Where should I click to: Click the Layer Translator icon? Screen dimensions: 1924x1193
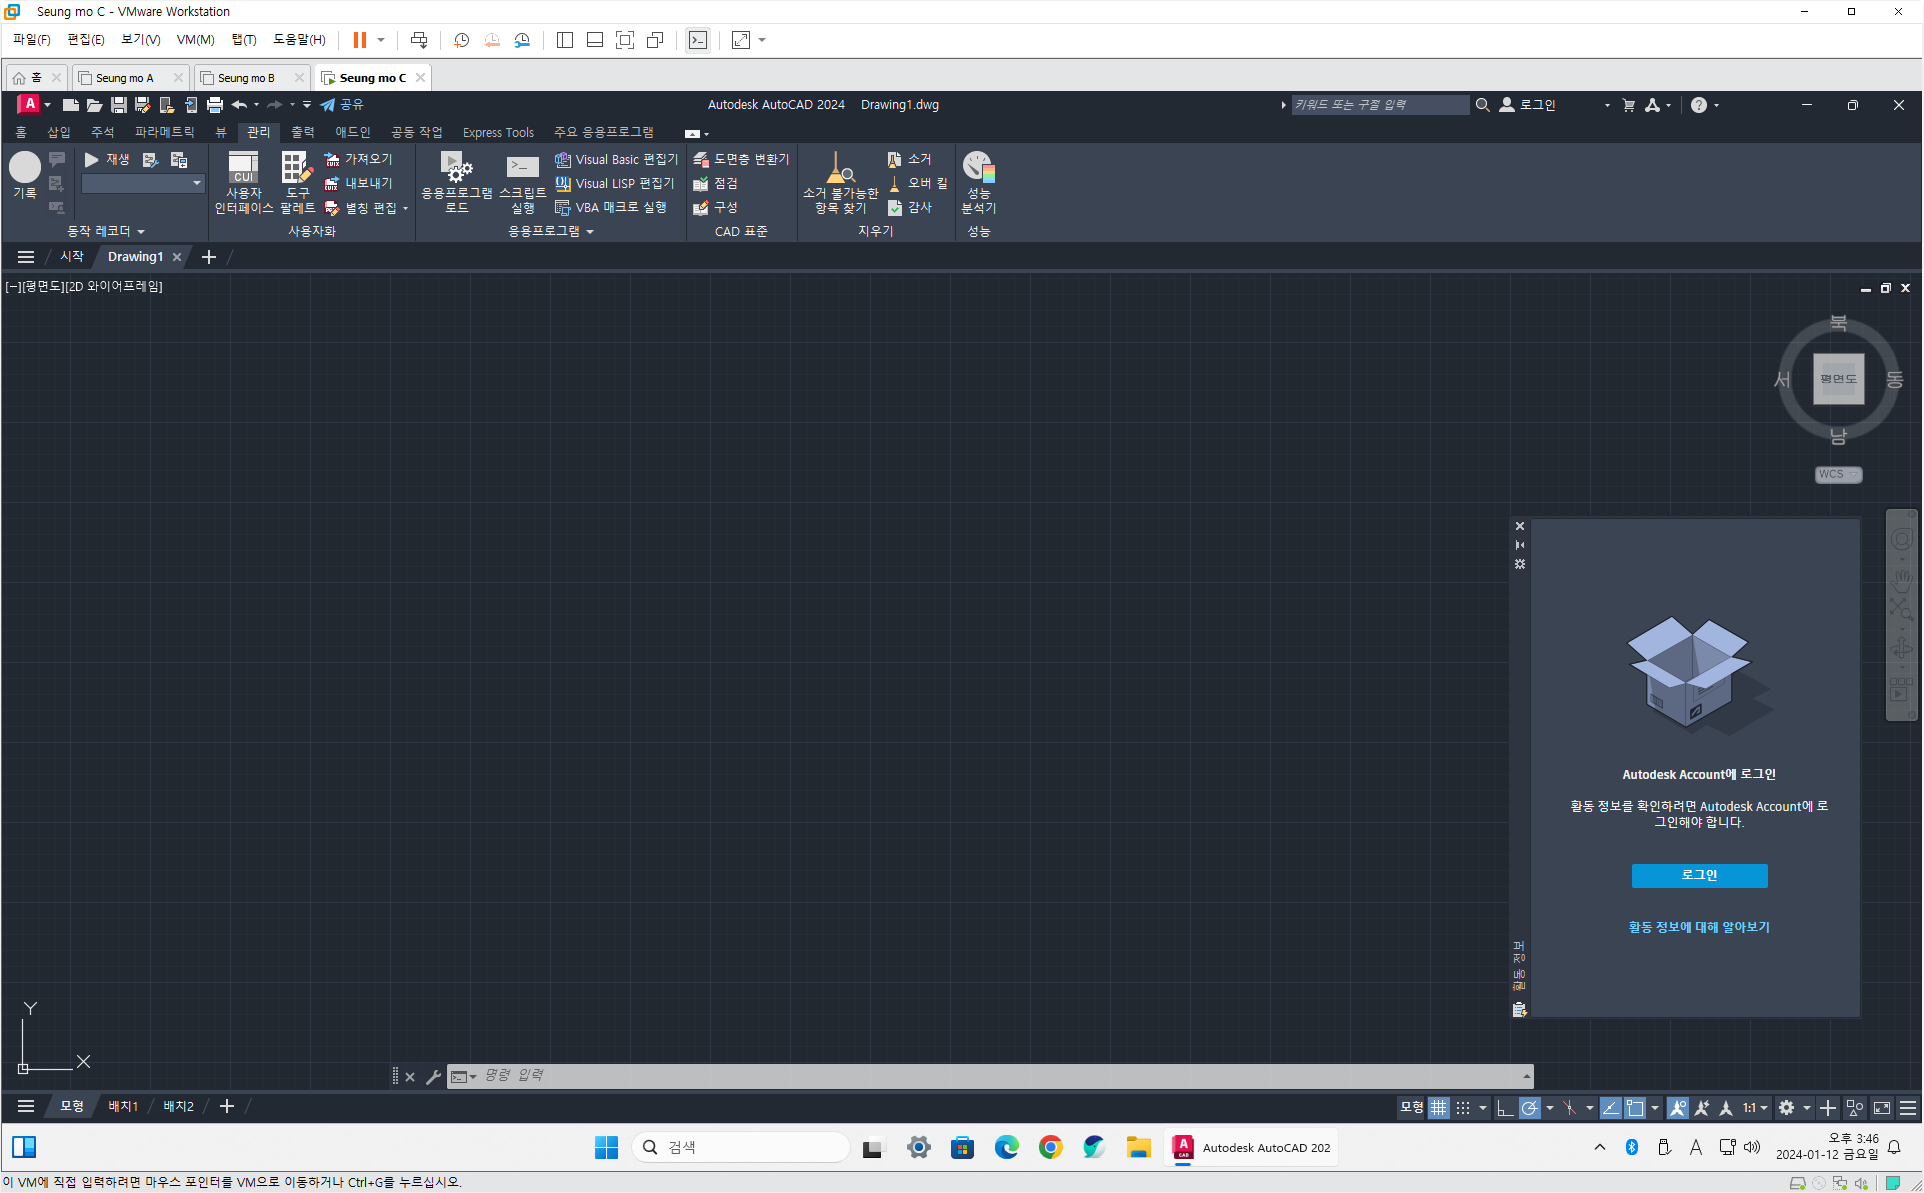click(x=741, y=159)
